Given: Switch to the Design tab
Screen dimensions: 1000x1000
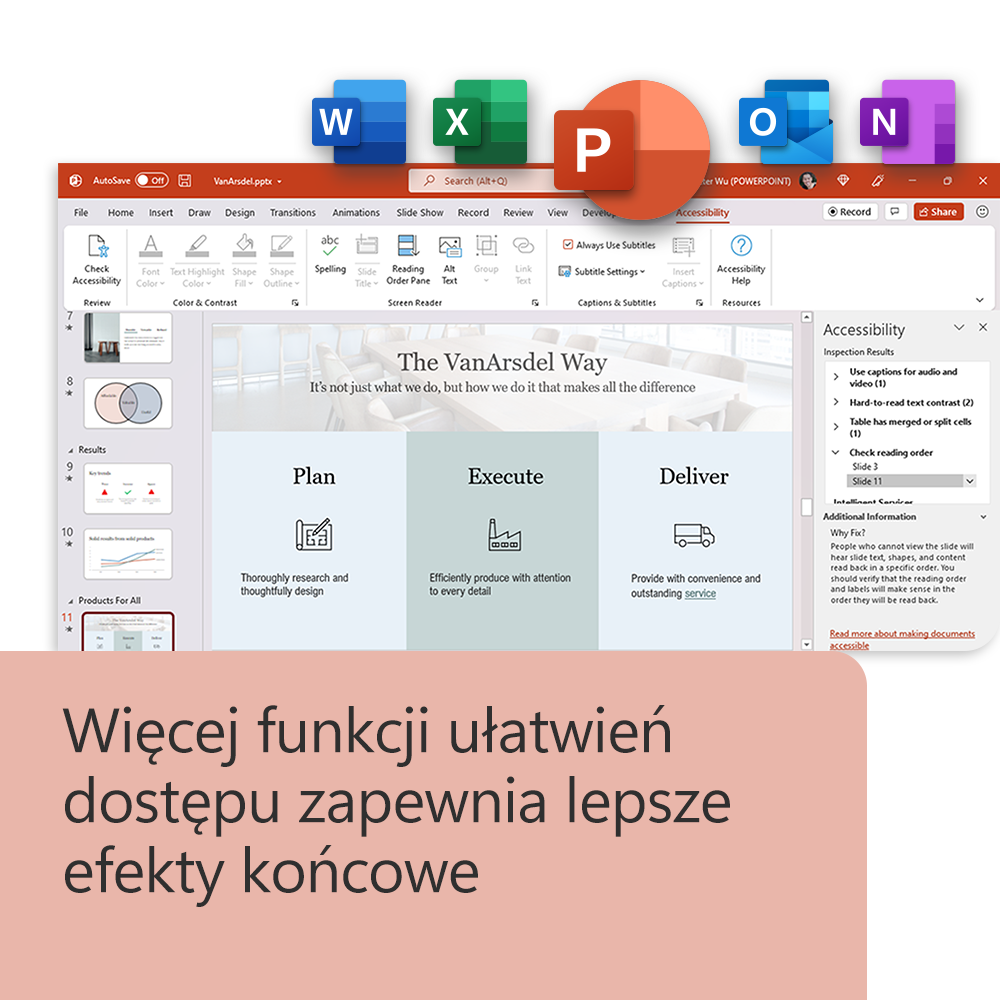Looking at the screenshot, I should point(240,212).
